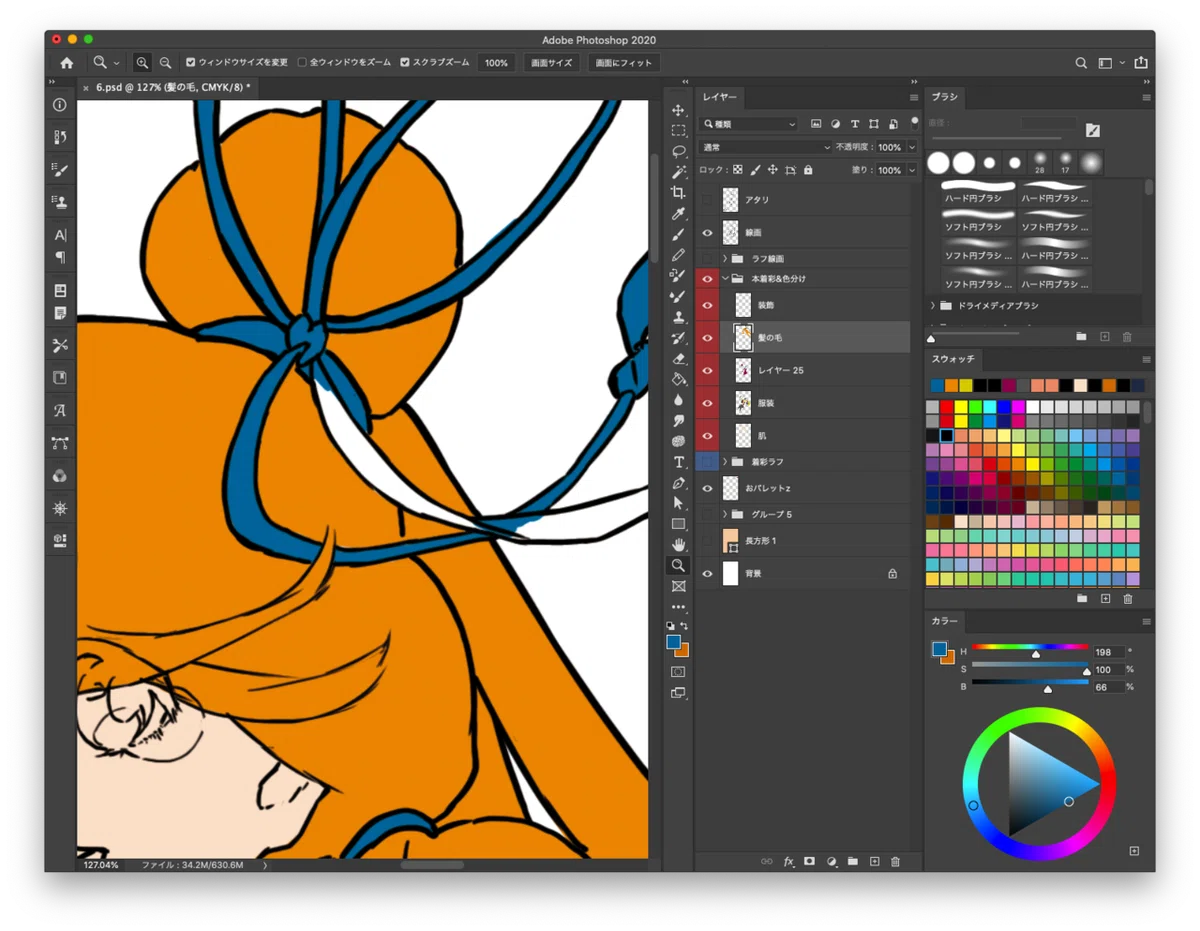Select the Zoom magnifier tool

point(678,566)
